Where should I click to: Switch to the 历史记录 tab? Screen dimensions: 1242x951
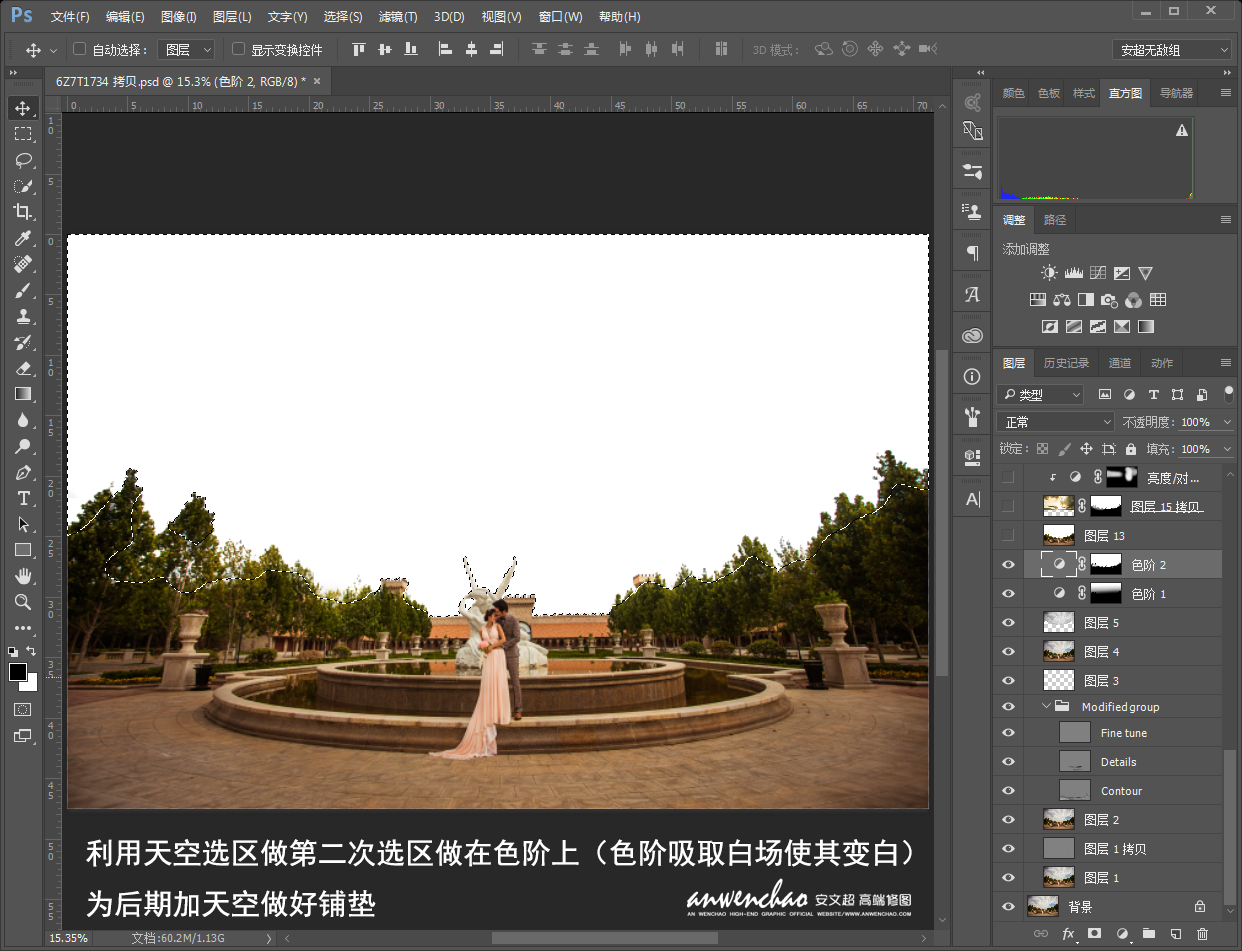click(x=1066, y=363)
